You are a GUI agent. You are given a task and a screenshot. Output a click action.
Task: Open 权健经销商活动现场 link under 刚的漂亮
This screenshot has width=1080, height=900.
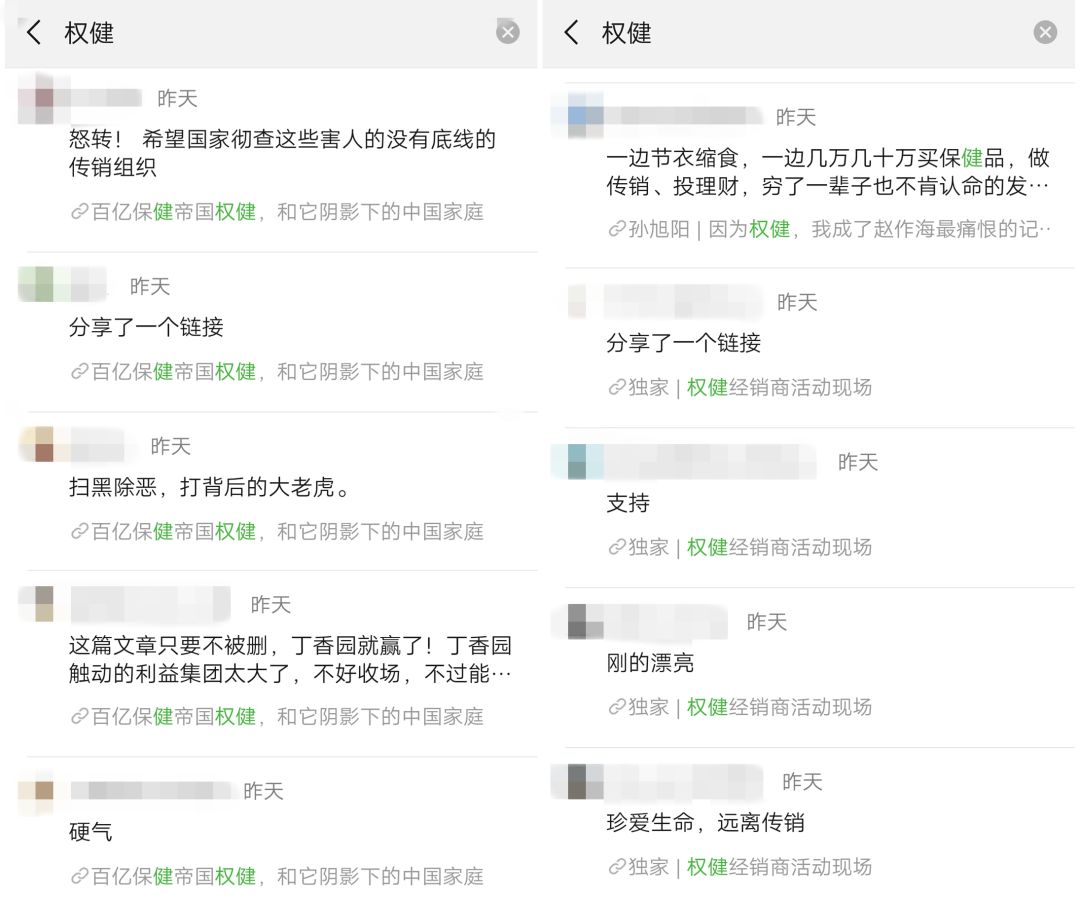click(740, 707)
